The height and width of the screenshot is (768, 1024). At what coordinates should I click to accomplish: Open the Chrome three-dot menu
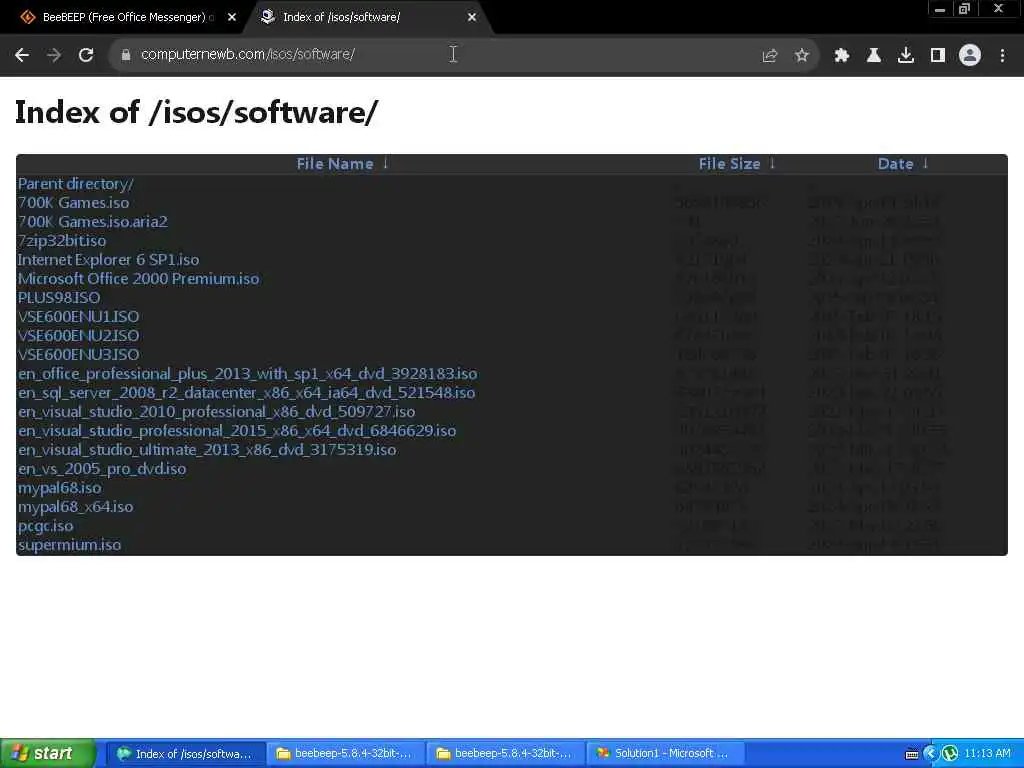1002,56
